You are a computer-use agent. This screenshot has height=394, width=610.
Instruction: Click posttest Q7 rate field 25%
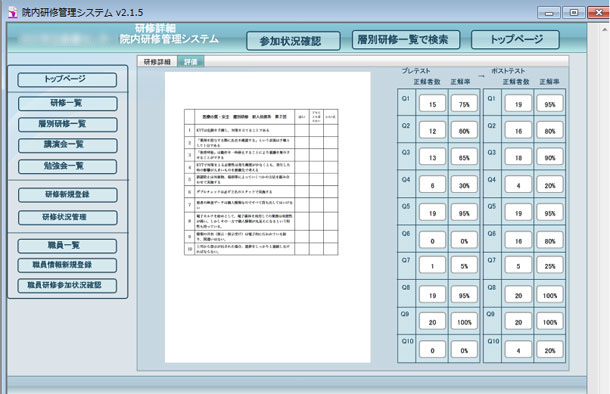[x=550, y=266]
